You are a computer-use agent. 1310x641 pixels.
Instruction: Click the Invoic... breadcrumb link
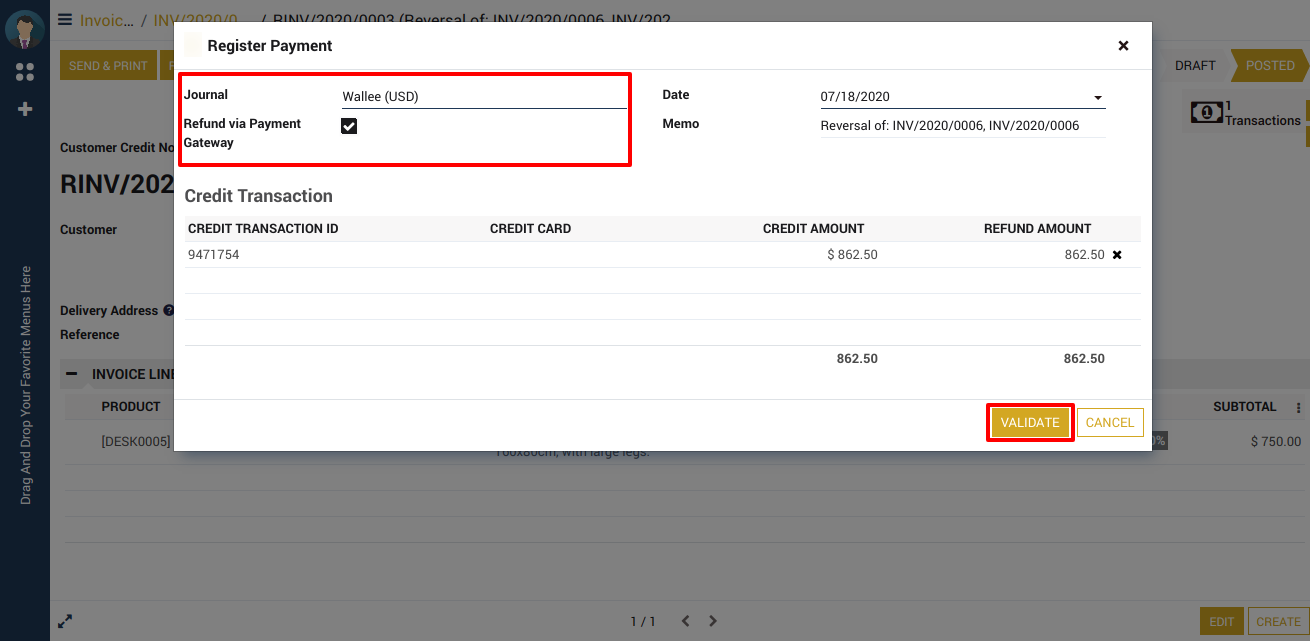106,20
